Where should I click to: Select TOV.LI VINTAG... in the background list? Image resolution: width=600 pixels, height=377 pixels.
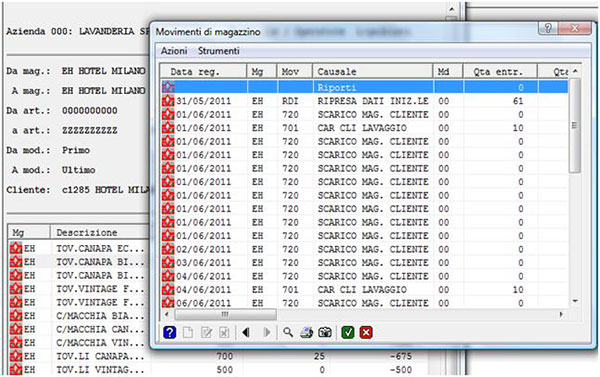click(101, 369)
